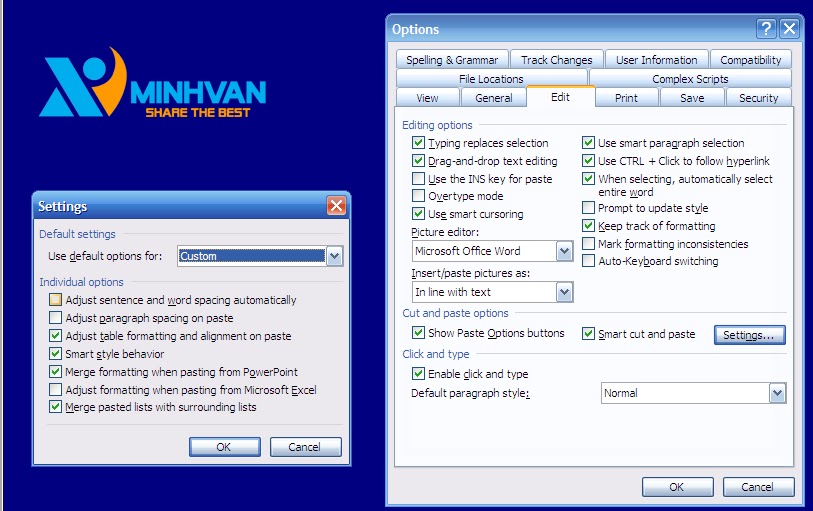Toggle Merge pasted lists with surrounding lists

(x=55, y=407)
